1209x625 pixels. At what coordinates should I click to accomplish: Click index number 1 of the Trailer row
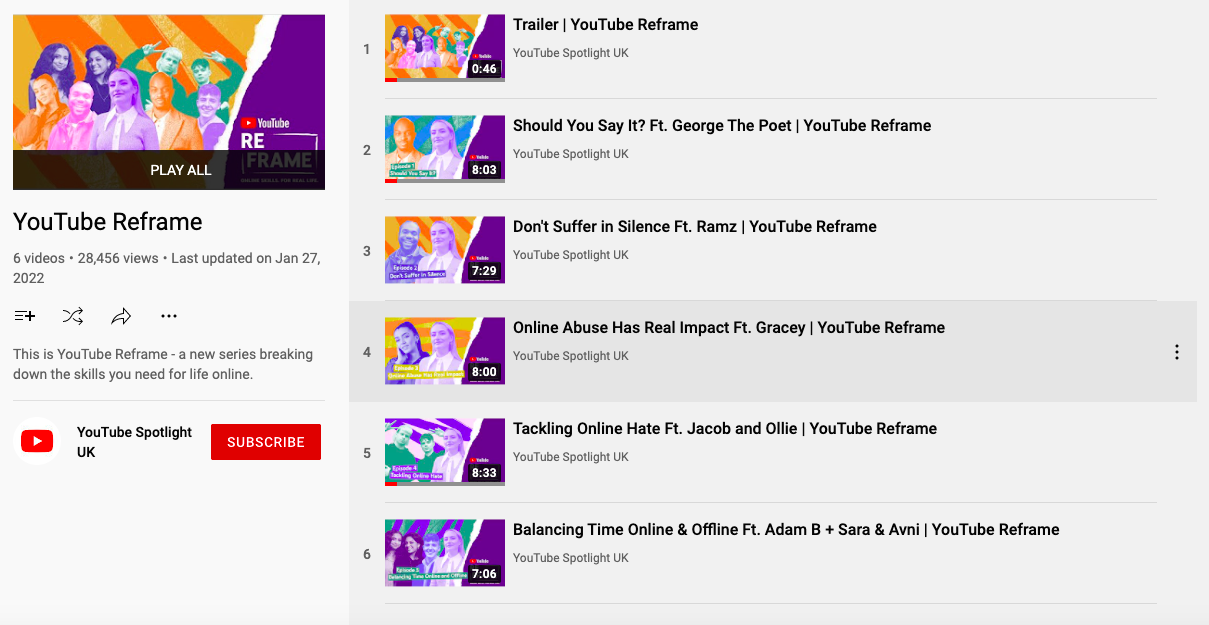[x=367, y=49]
